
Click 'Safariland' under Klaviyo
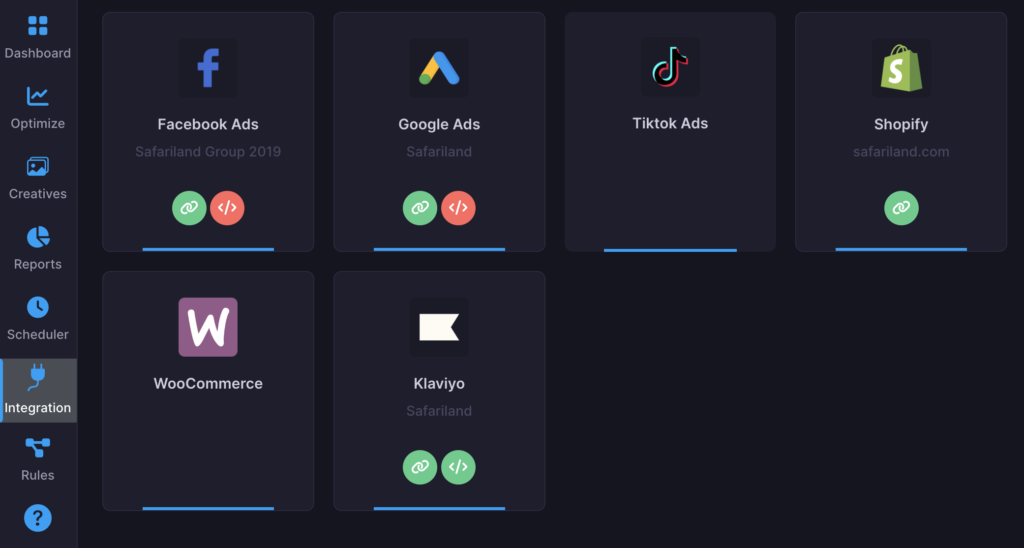click(439, 411)
